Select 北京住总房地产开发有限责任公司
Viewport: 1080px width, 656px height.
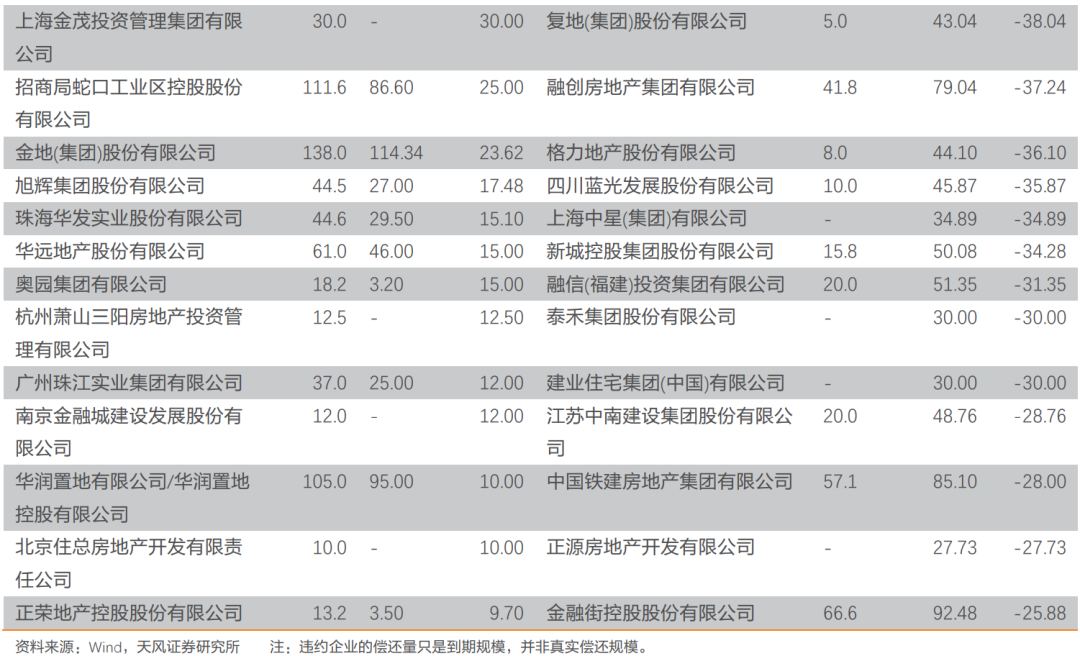[129, 564]
